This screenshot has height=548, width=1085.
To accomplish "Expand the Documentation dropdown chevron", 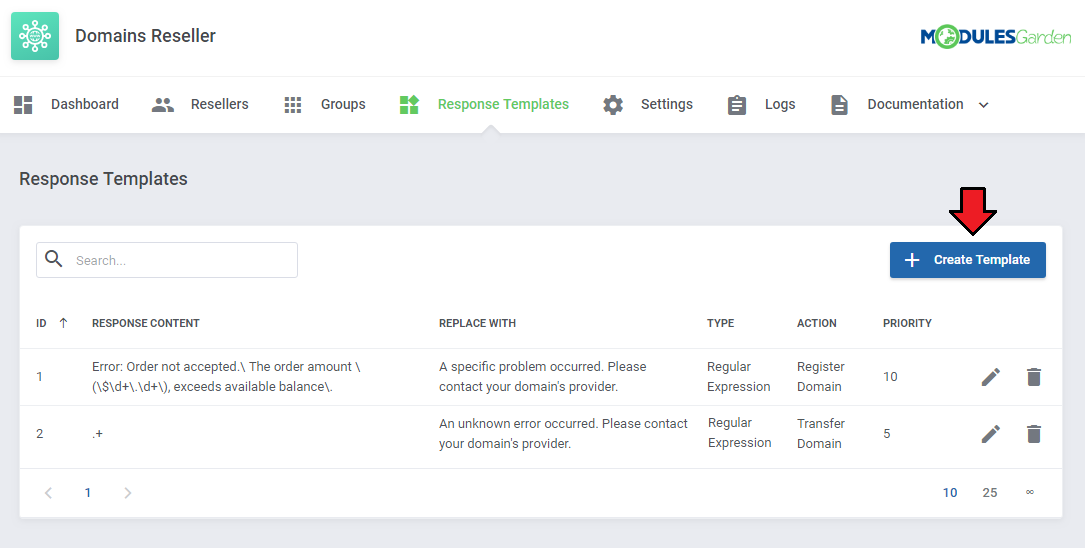I will [983, 105].
